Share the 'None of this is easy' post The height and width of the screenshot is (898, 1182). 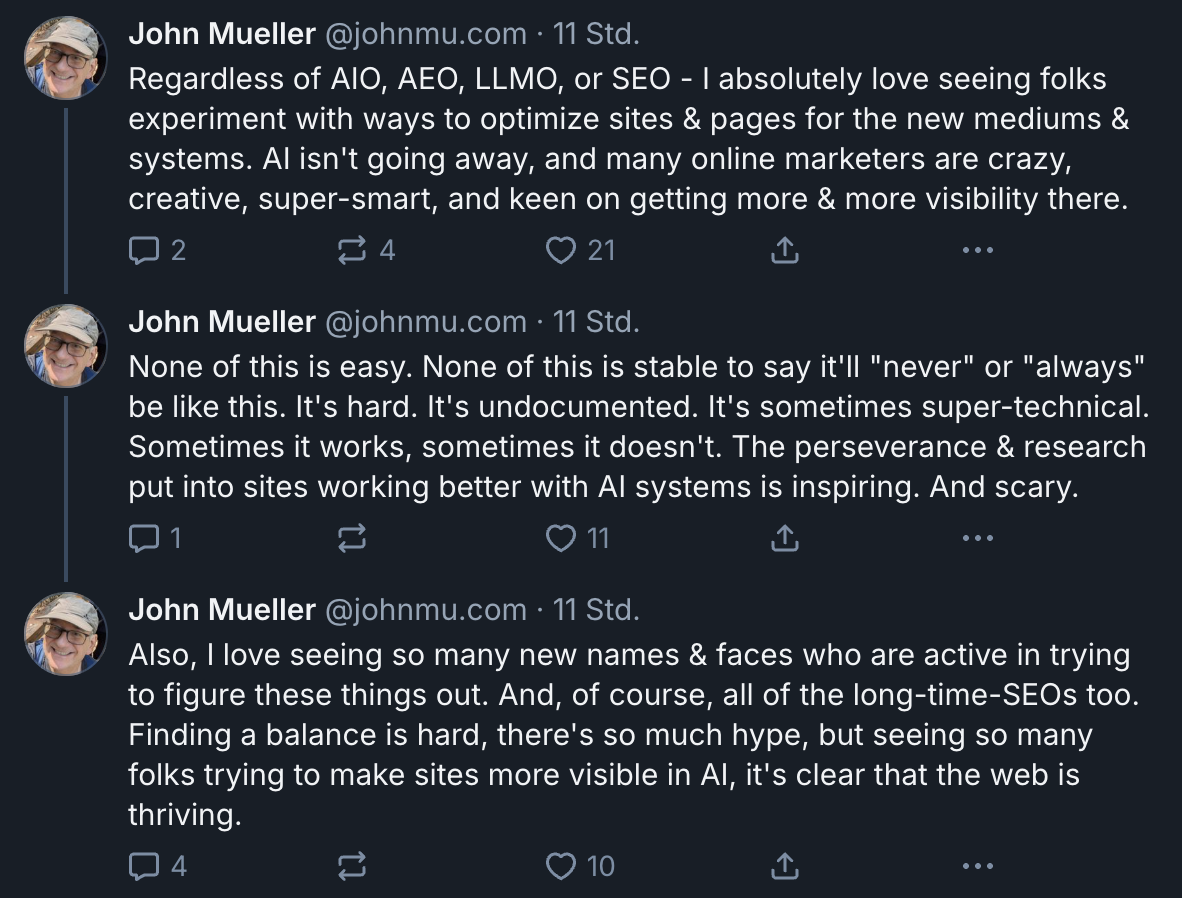coord(785,539)
